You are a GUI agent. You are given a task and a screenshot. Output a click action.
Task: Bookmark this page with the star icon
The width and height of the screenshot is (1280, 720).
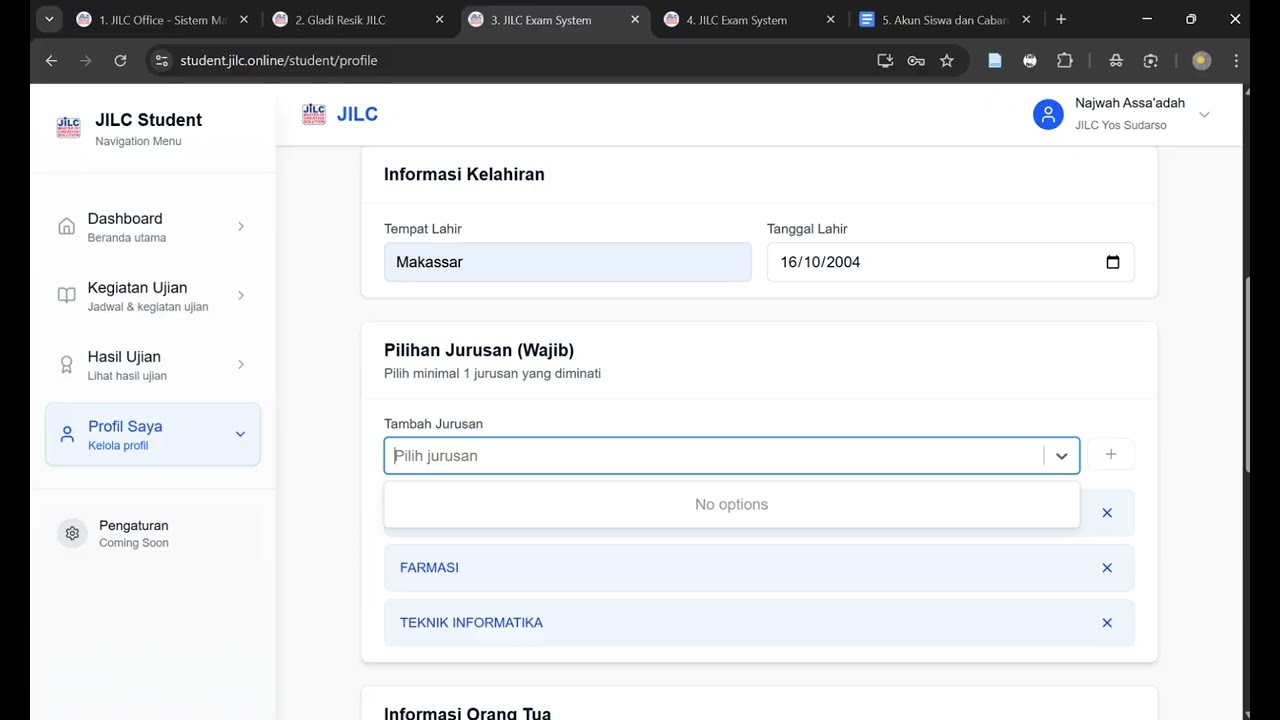[947, 61]
